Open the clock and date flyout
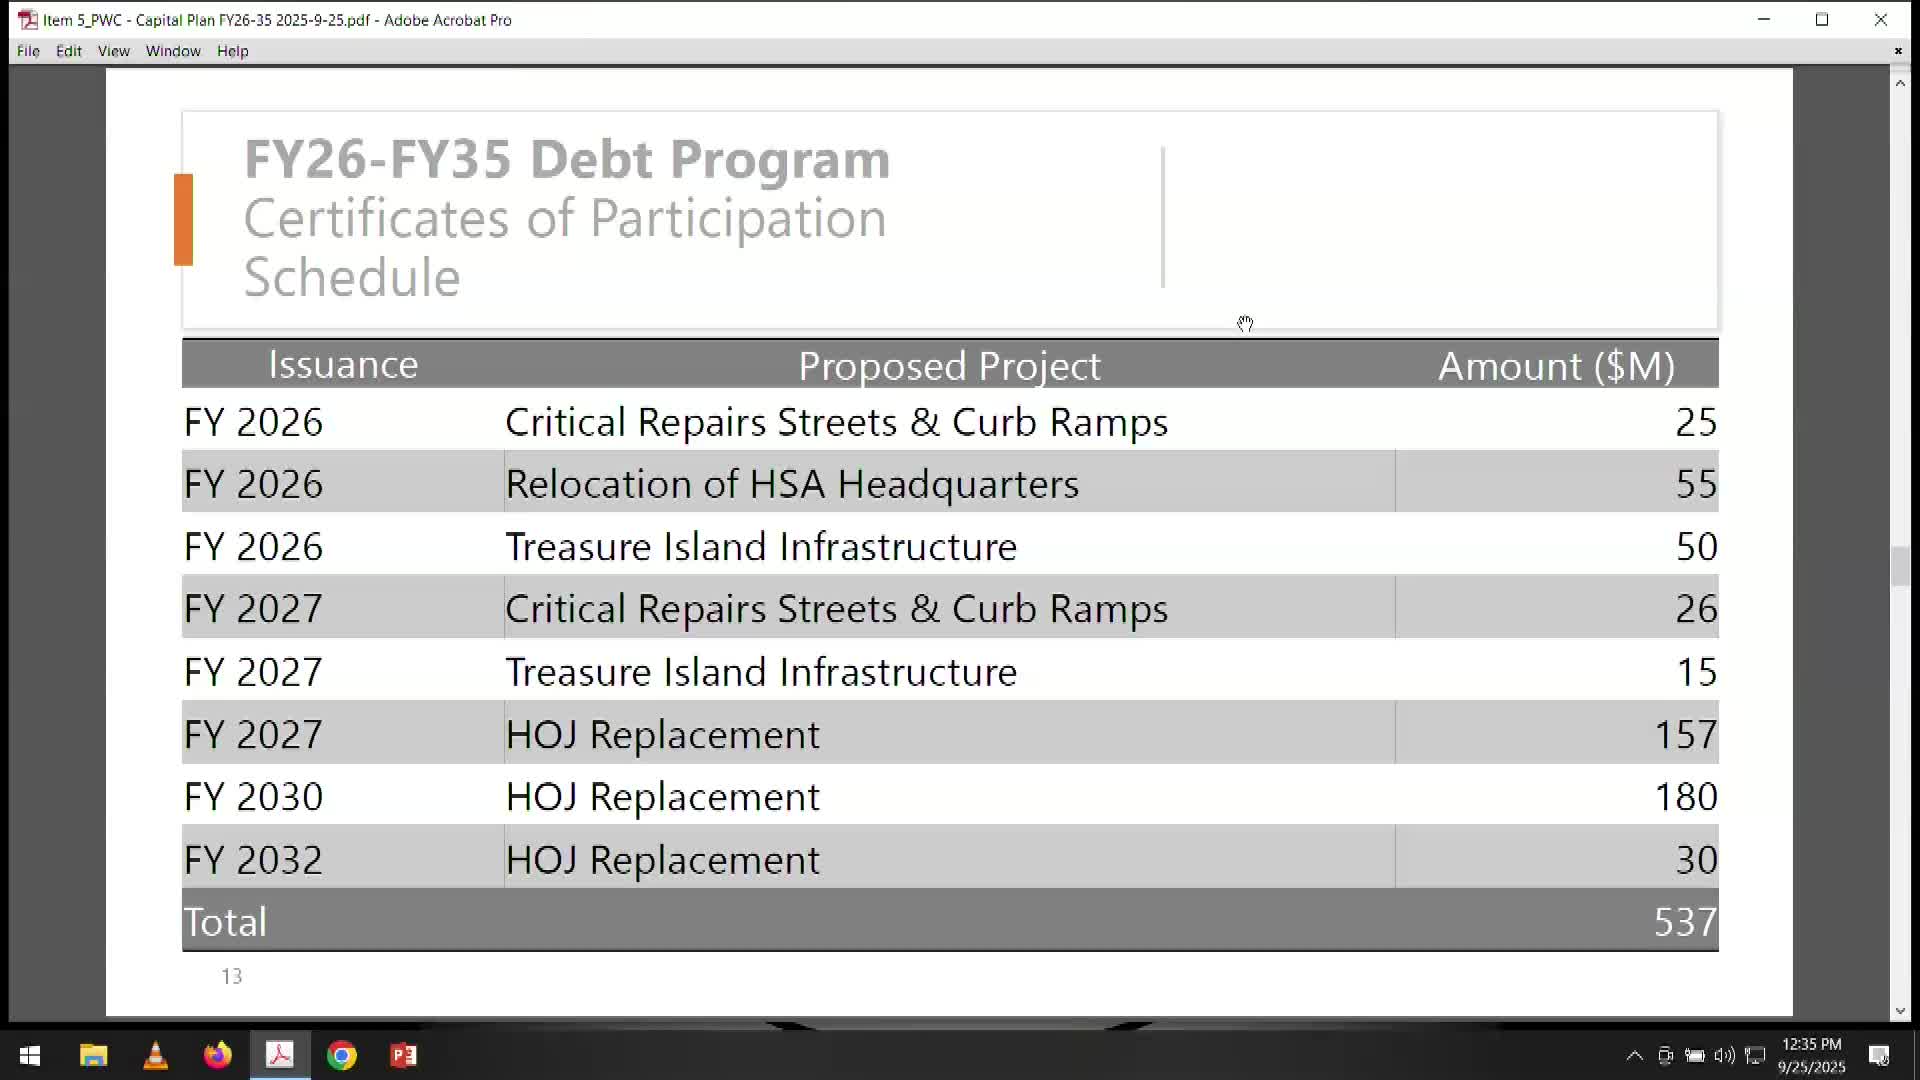Viewport: 1920px width, 1080px height. tap(1811, 1056)
